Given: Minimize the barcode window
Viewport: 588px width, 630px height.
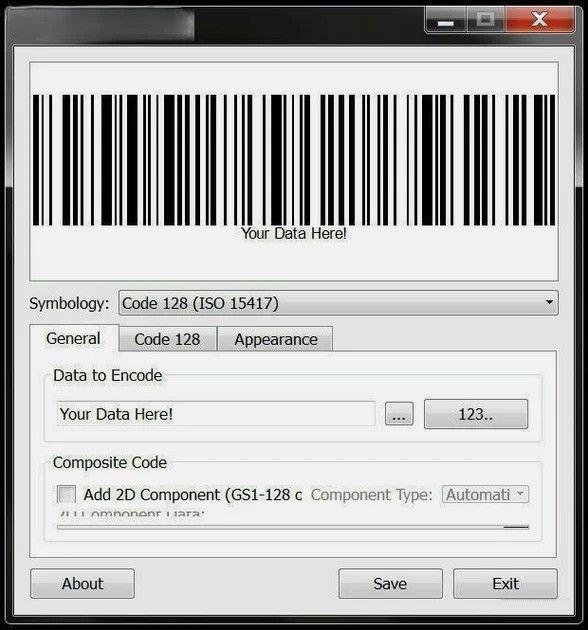Looking at the screenshot, I should tap(445, 19).
